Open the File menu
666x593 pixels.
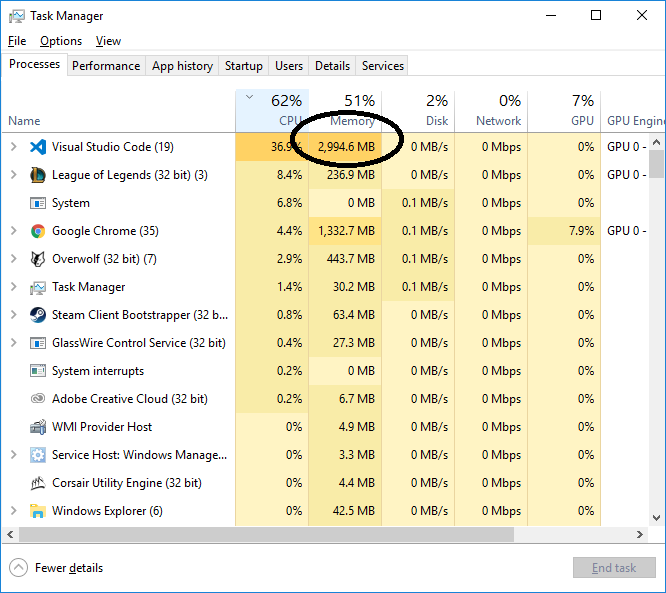point(17,41)
